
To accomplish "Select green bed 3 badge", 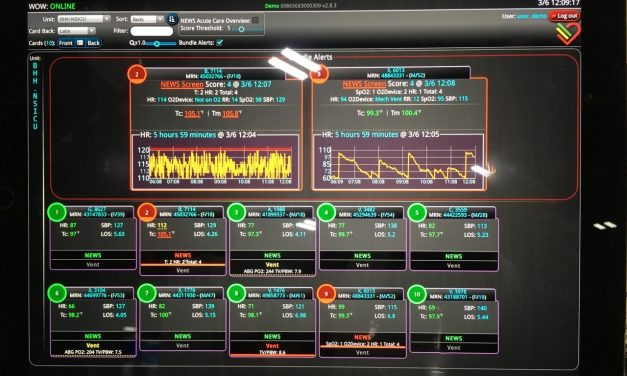I will [236, 212].
